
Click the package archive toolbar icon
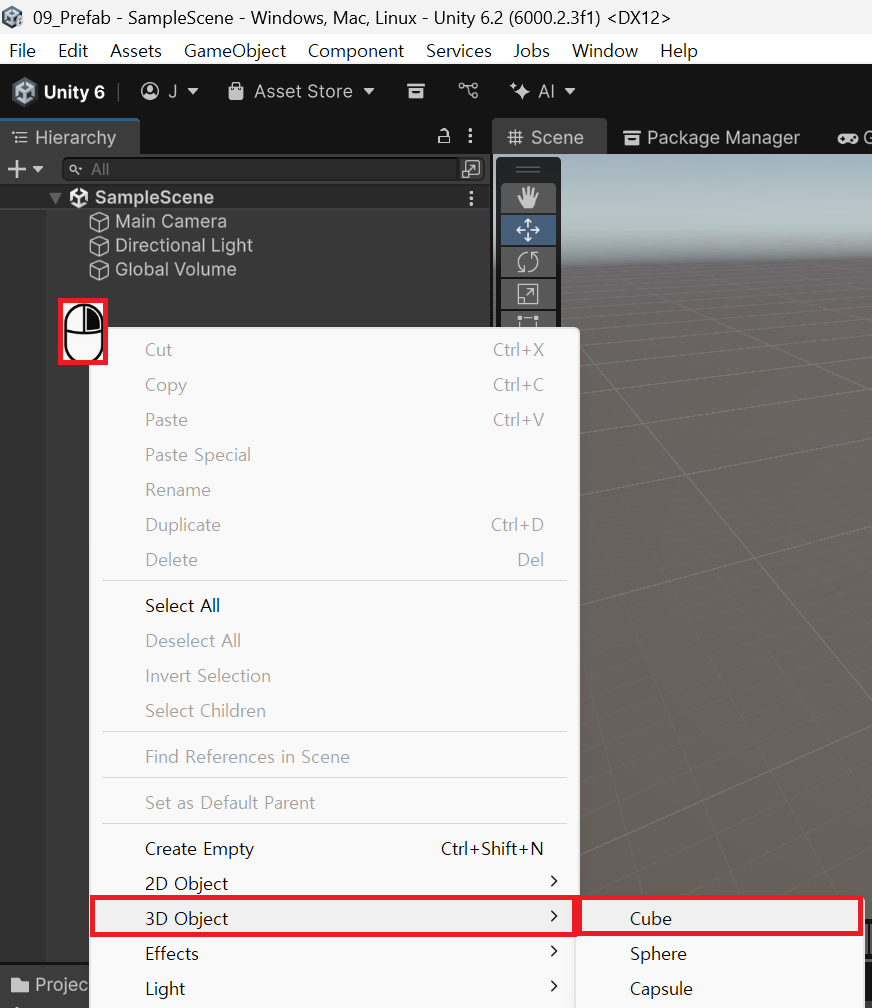(416, 91)
